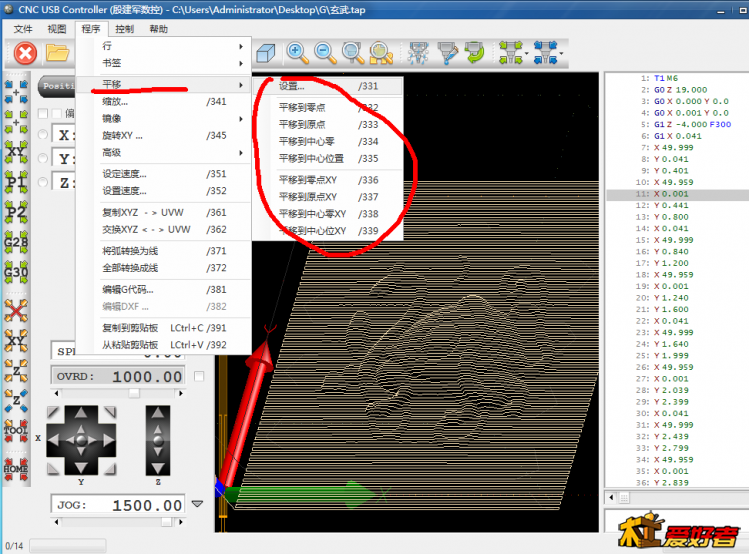Image resolution: width=749 pixels, height=554 pixels.
Task: Click the green arrows plus sidebar icon
Action: pos(16,122)
